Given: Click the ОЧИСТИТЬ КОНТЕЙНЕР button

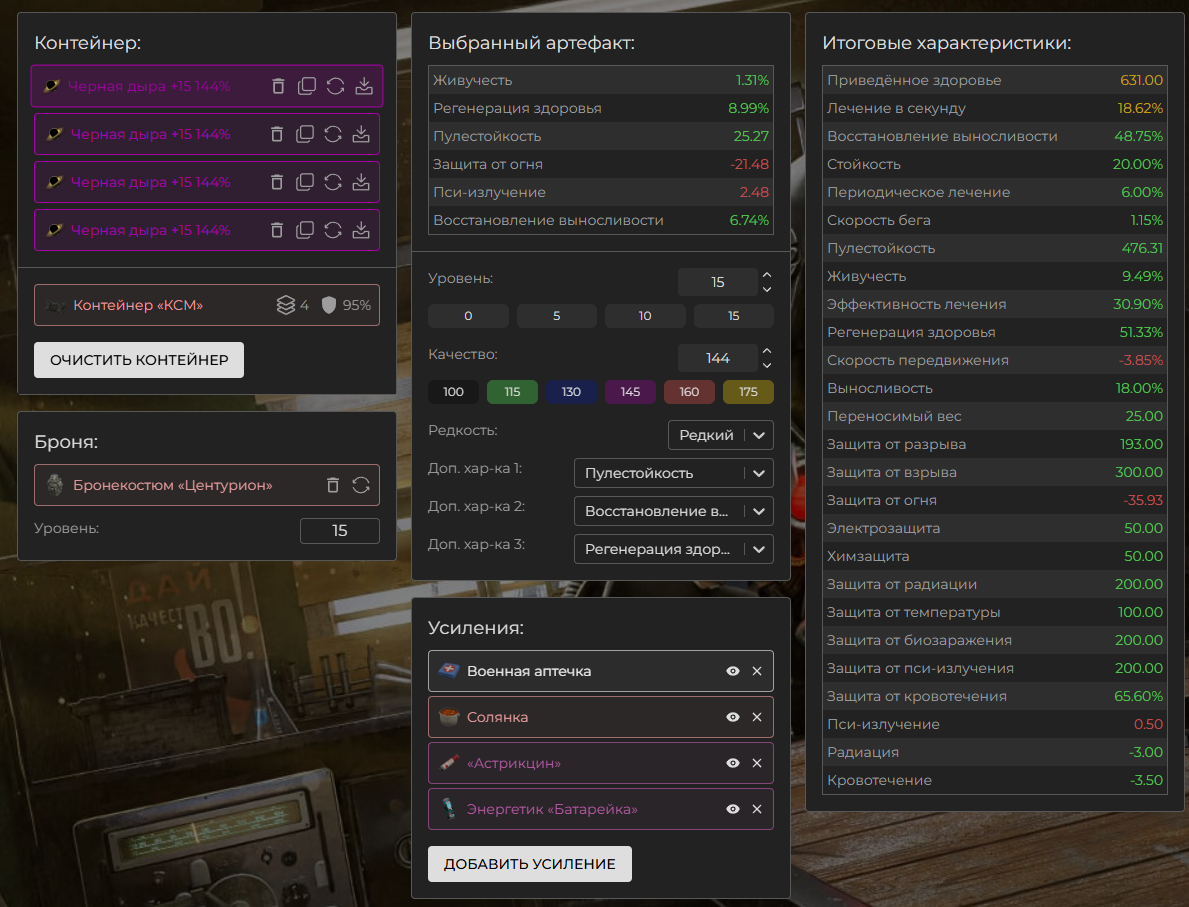Looking at the screenshot, I should 139,360.
